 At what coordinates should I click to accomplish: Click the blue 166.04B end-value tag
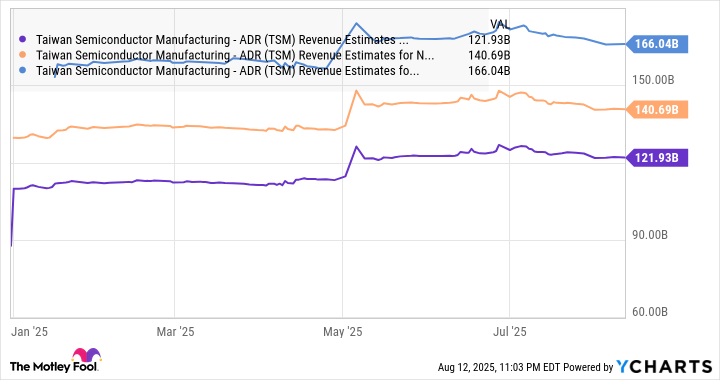coord(657,44)
